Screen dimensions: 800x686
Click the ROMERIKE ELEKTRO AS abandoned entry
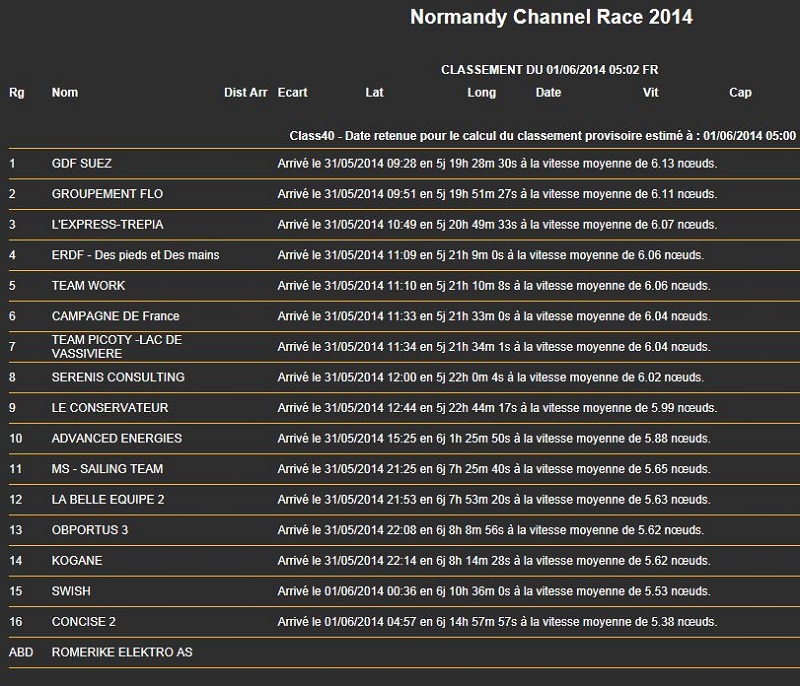coord(121,652)
